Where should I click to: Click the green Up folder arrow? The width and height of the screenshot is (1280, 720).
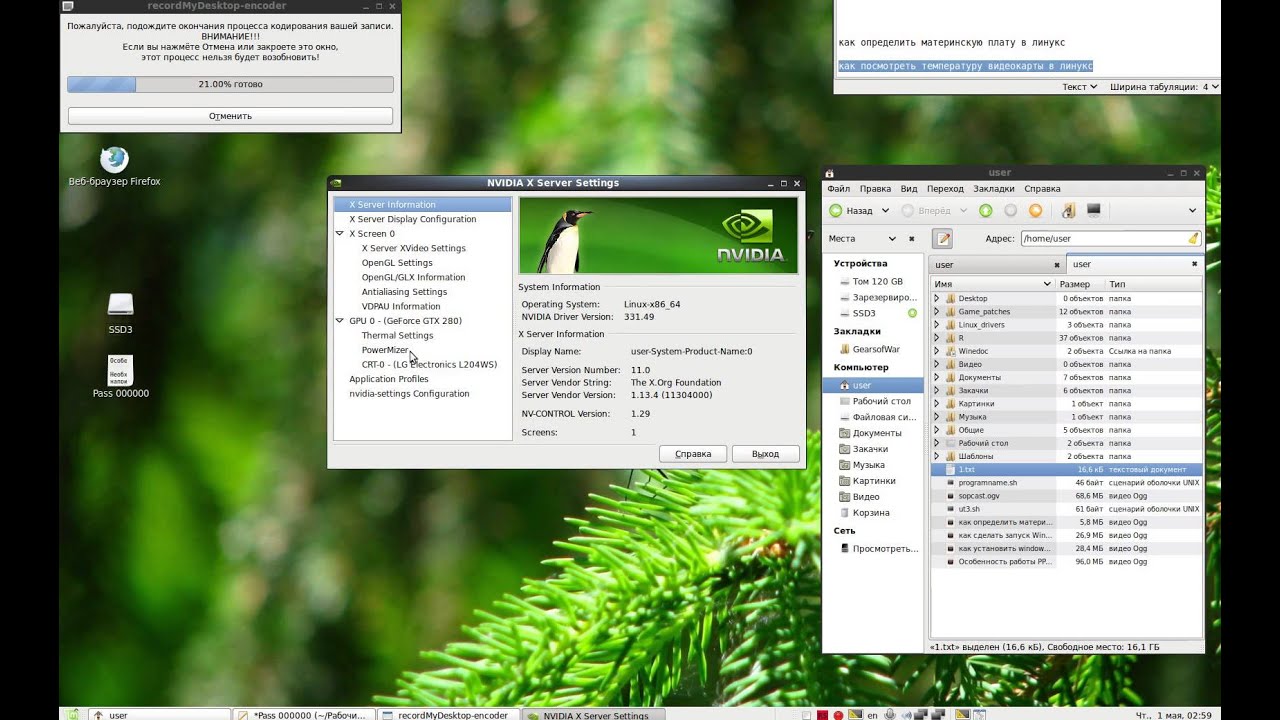(985, 211)
